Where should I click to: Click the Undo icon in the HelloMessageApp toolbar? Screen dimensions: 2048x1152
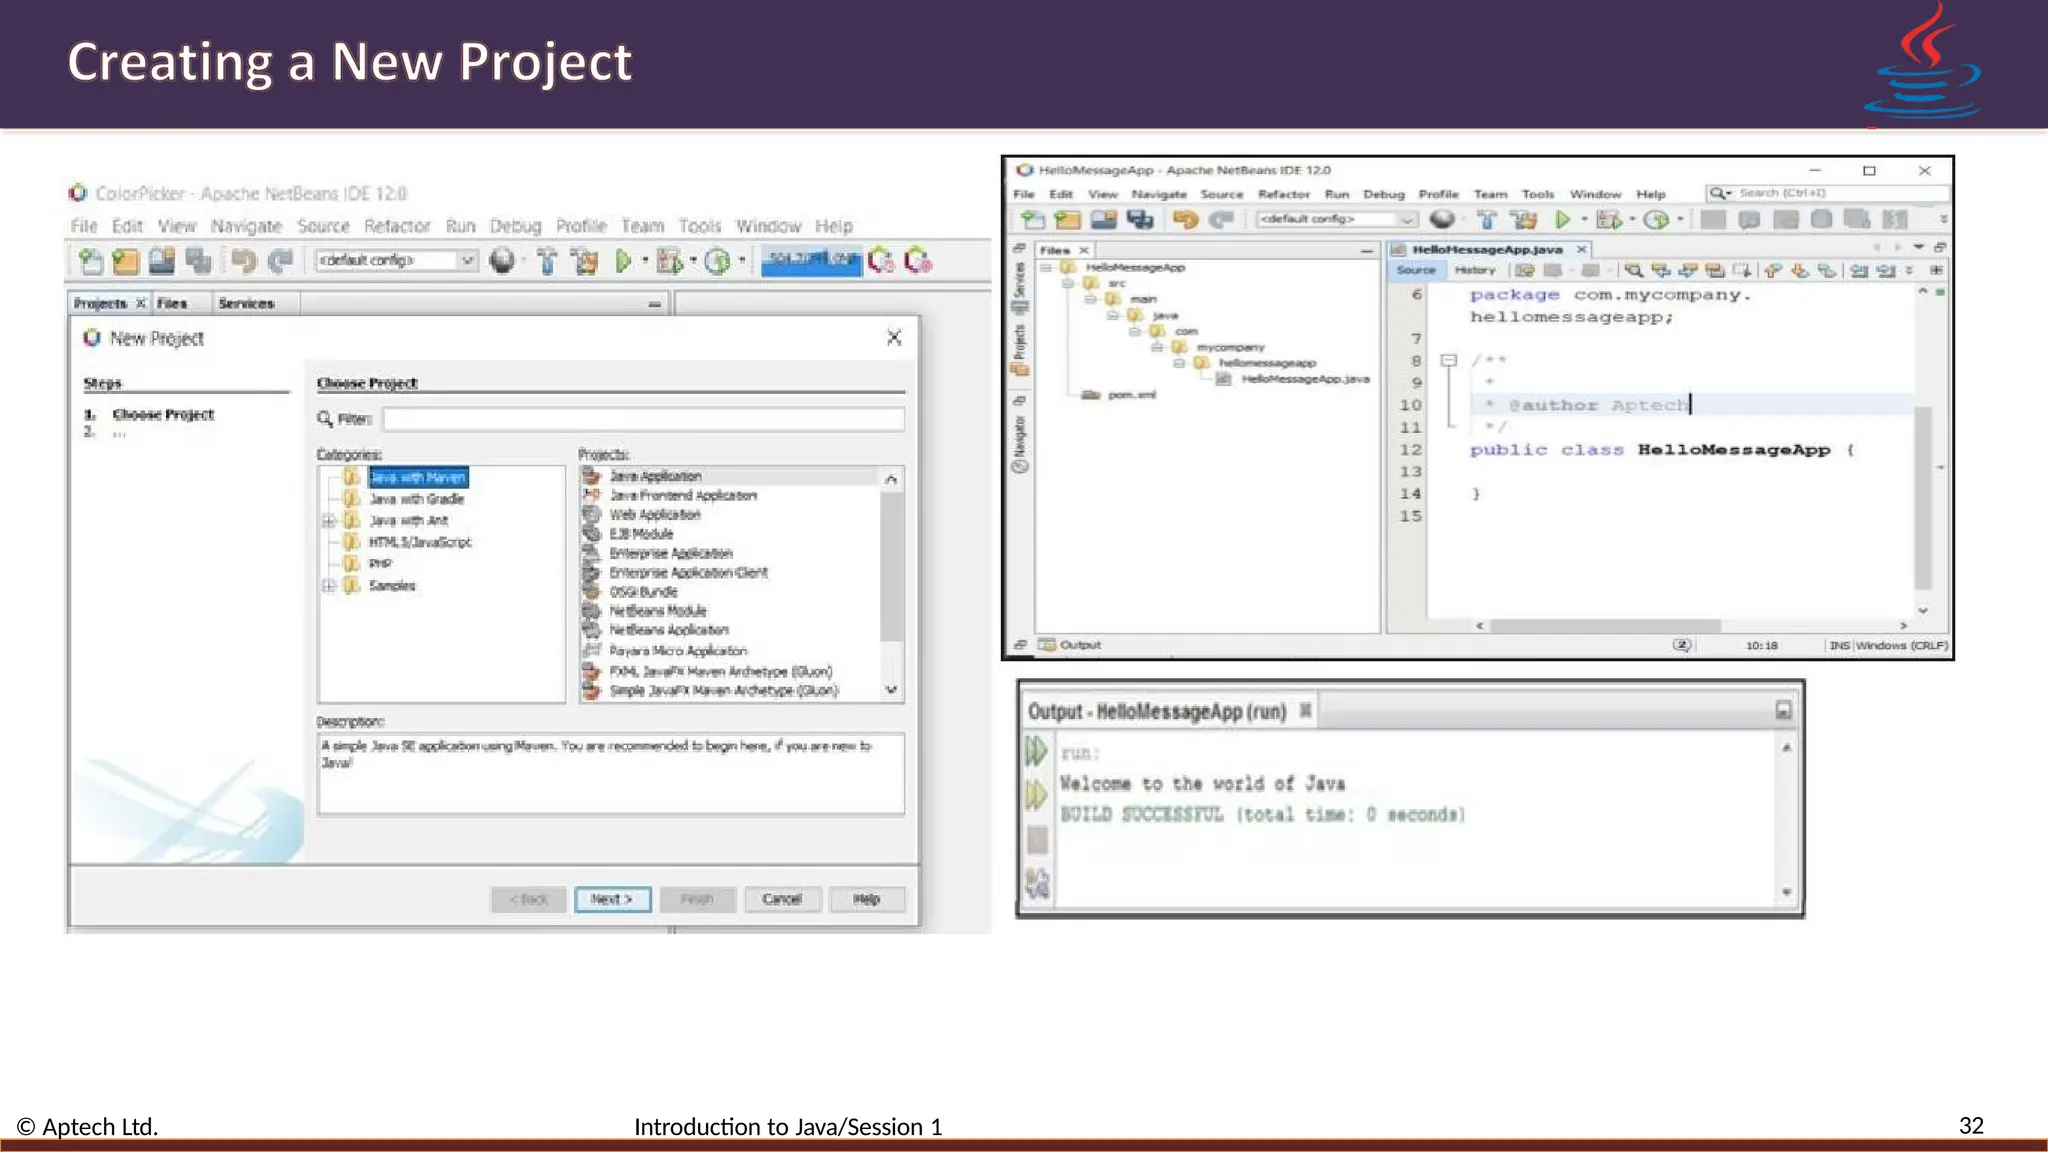coord(1186,219)
